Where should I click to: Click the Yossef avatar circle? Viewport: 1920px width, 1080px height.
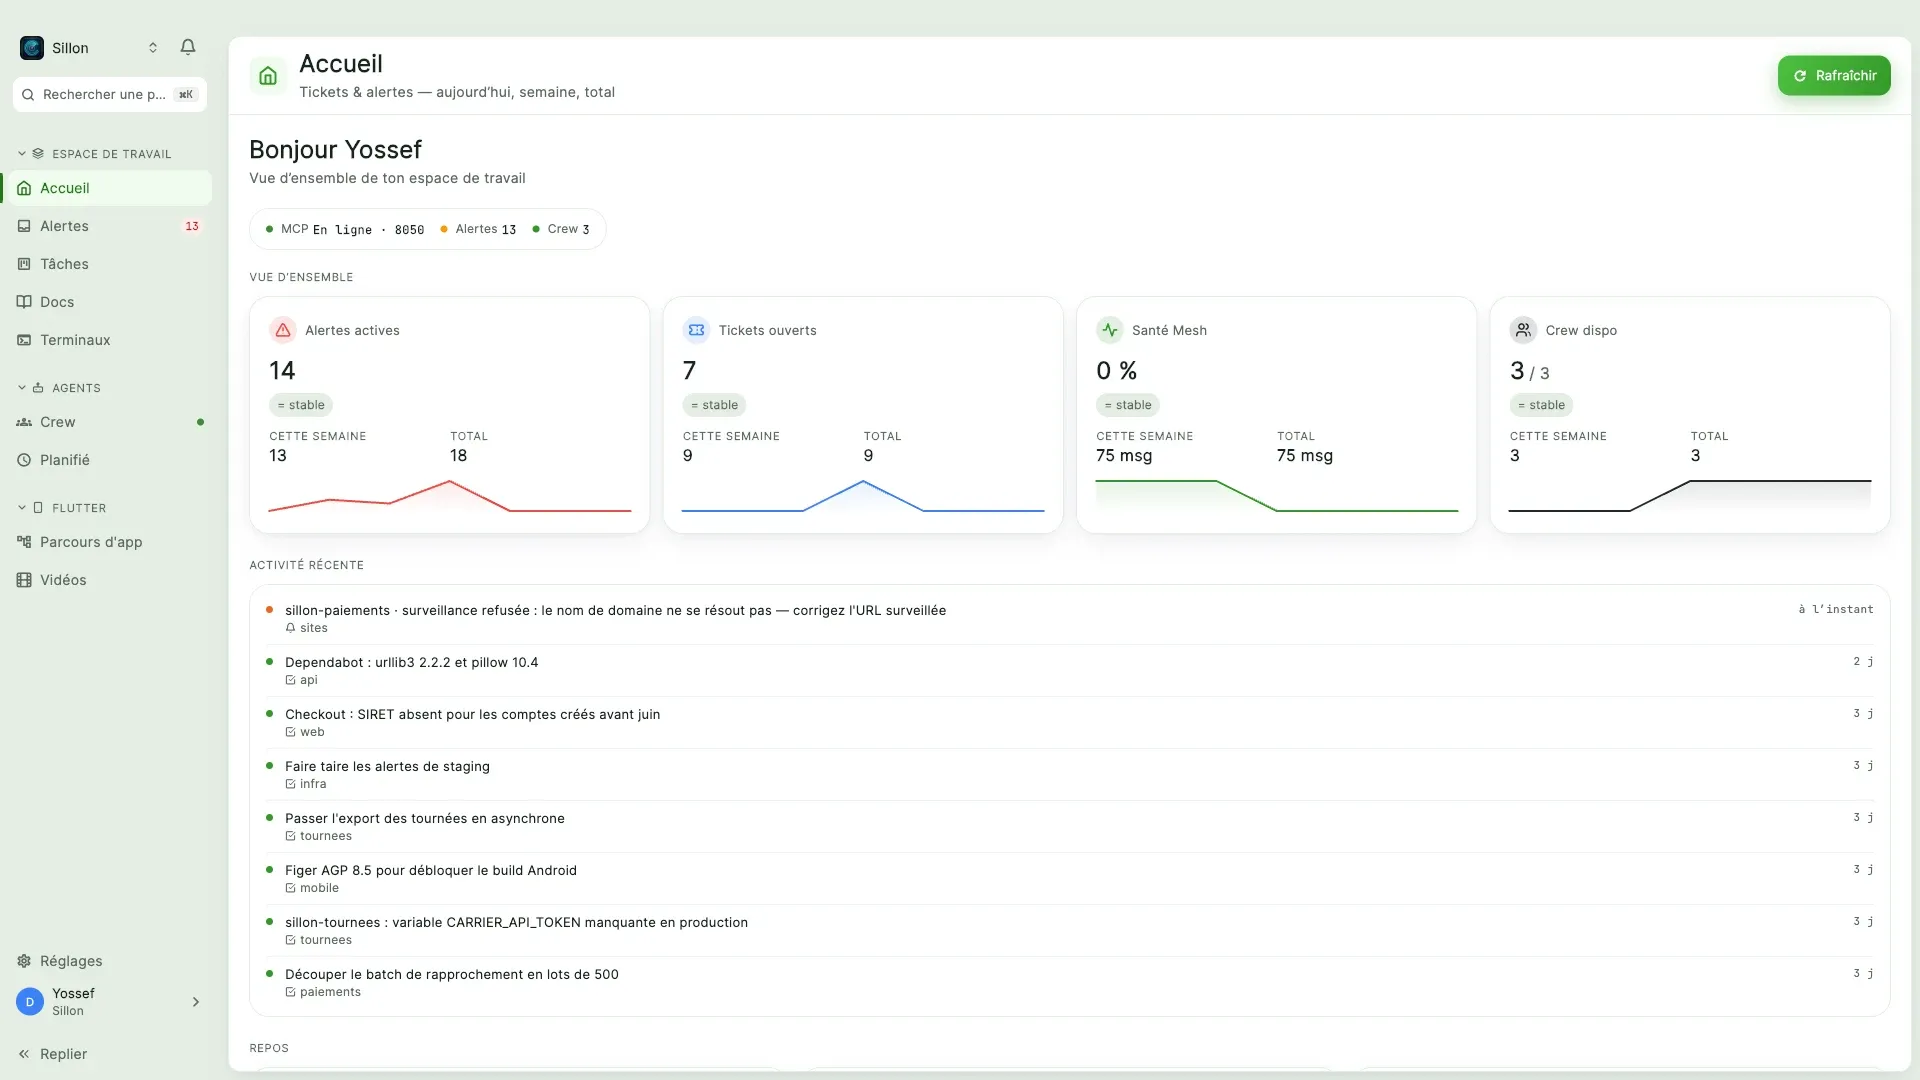(x=30, y=1002)
